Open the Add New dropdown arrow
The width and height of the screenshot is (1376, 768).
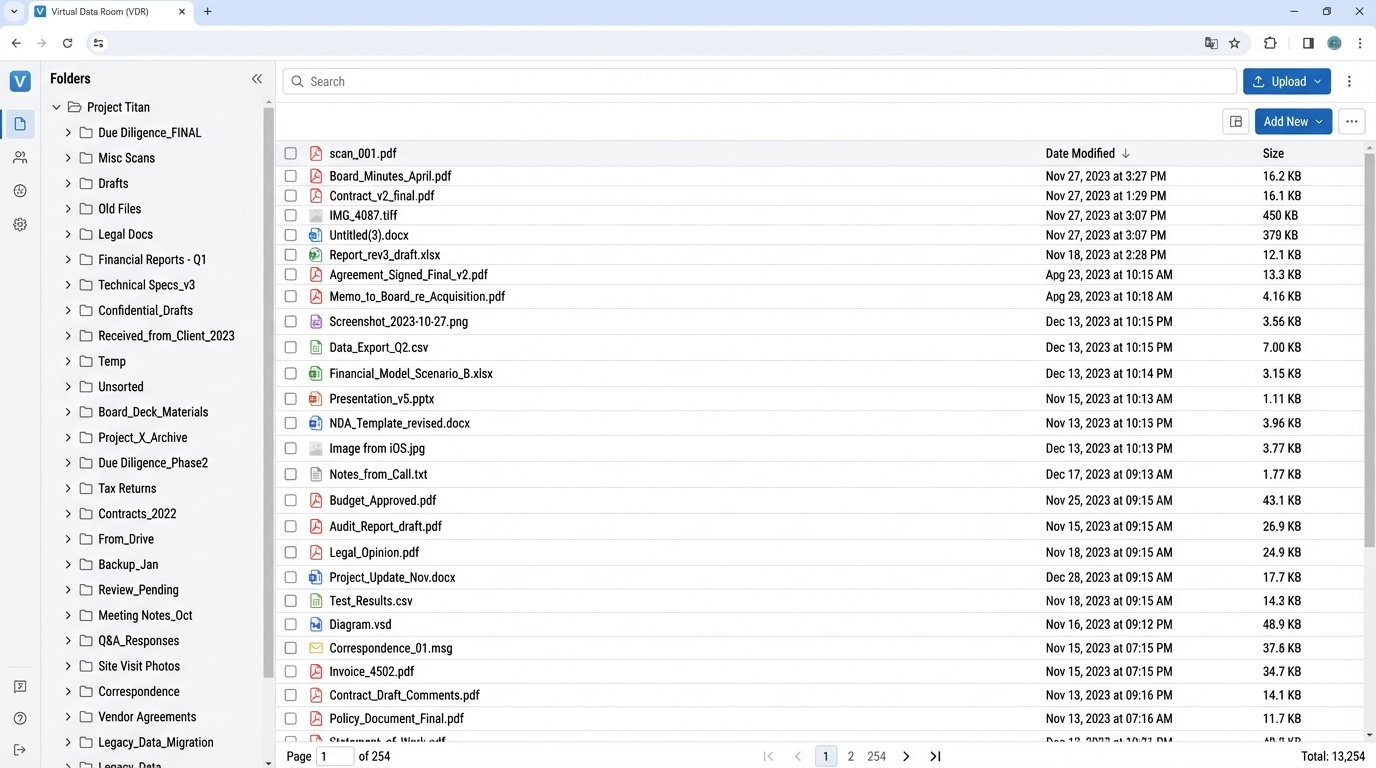1318,121
